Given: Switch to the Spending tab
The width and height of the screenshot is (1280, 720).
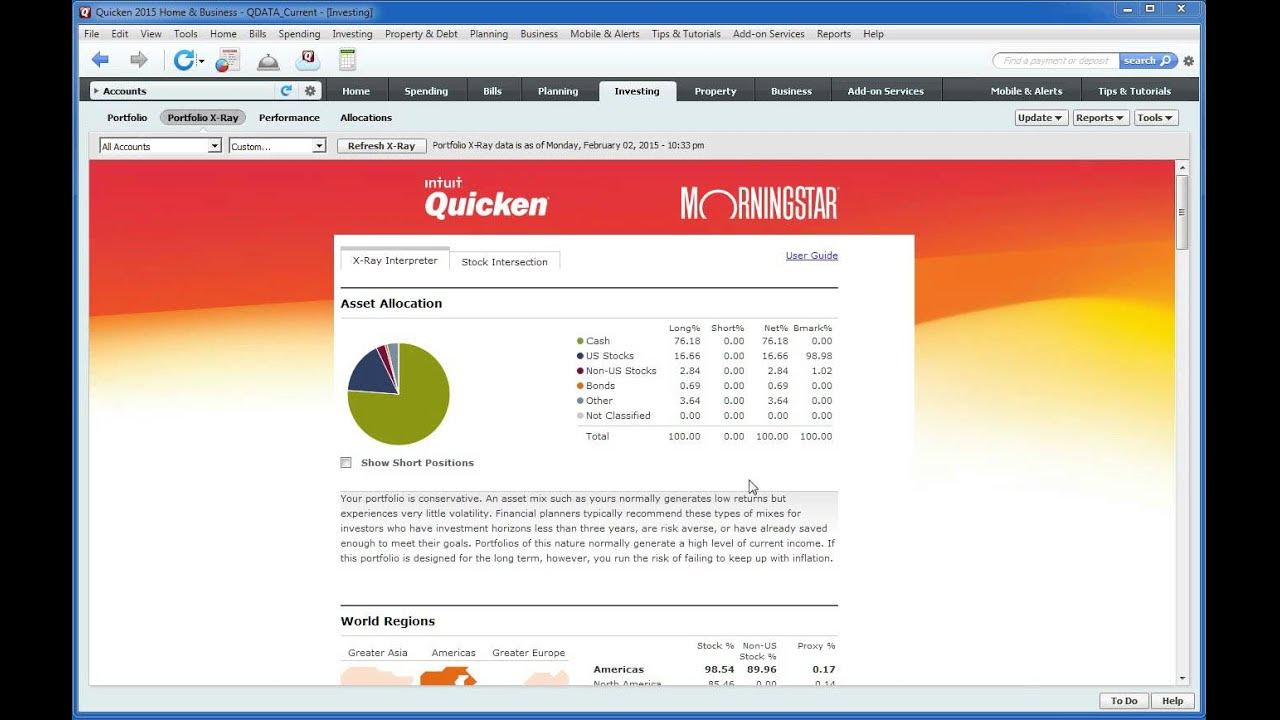Looking at the screenshot, I should click(x=426, y=91).
